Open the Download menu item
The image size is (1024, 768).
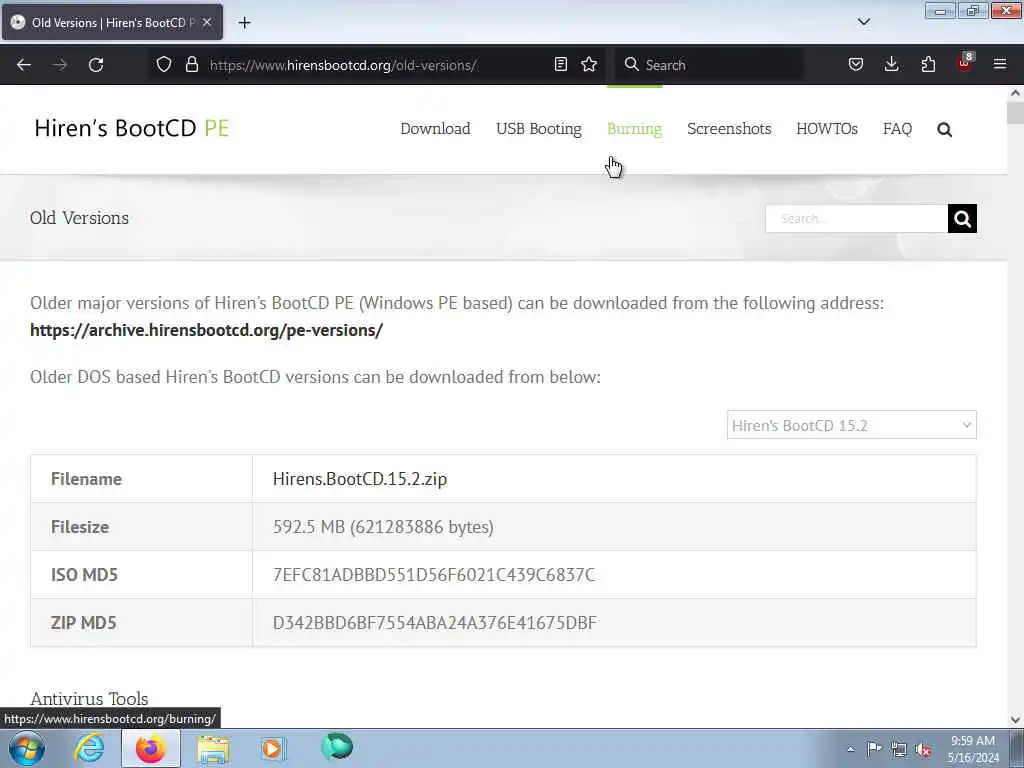point(435,129)
